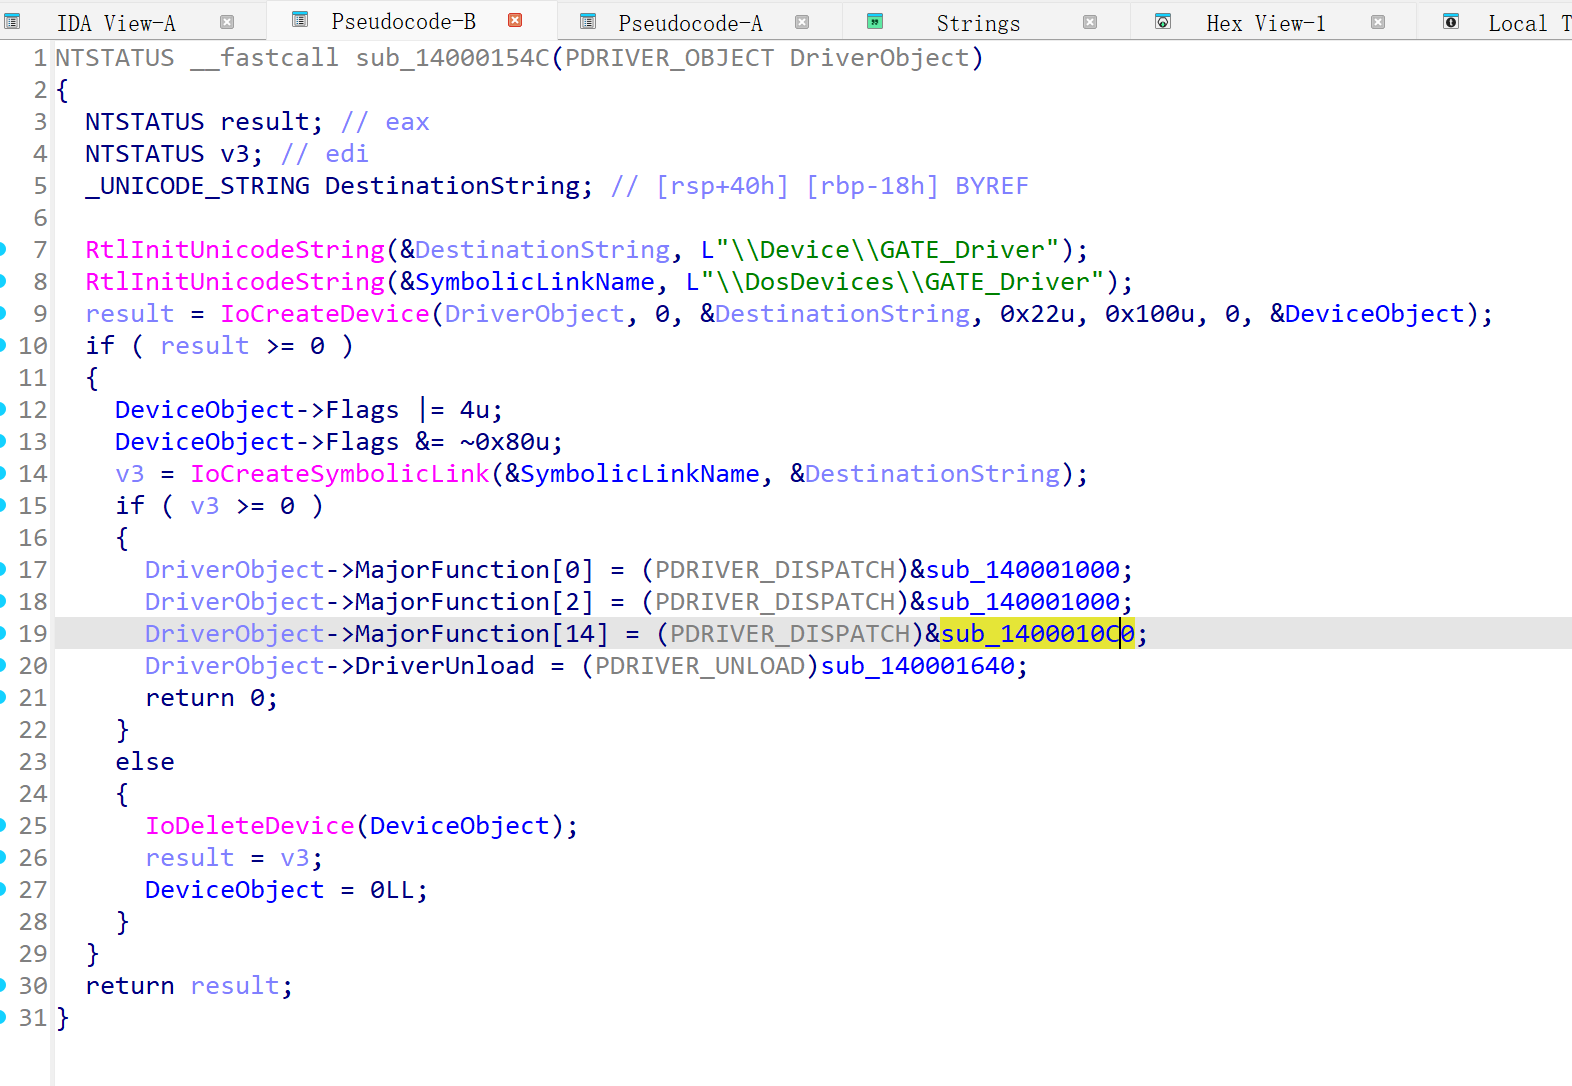Click the sub_140001640 DriverUnload function
The image size is (1572, 1086).
pos(917,666)
